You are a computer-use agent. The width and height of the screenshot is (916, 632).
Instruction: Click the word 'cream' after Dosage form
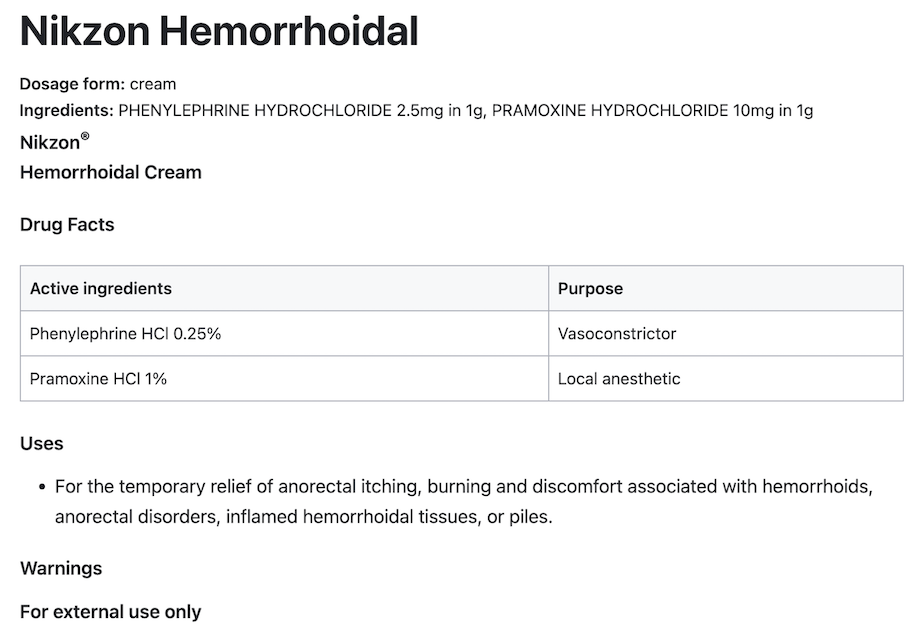(153, 84)
